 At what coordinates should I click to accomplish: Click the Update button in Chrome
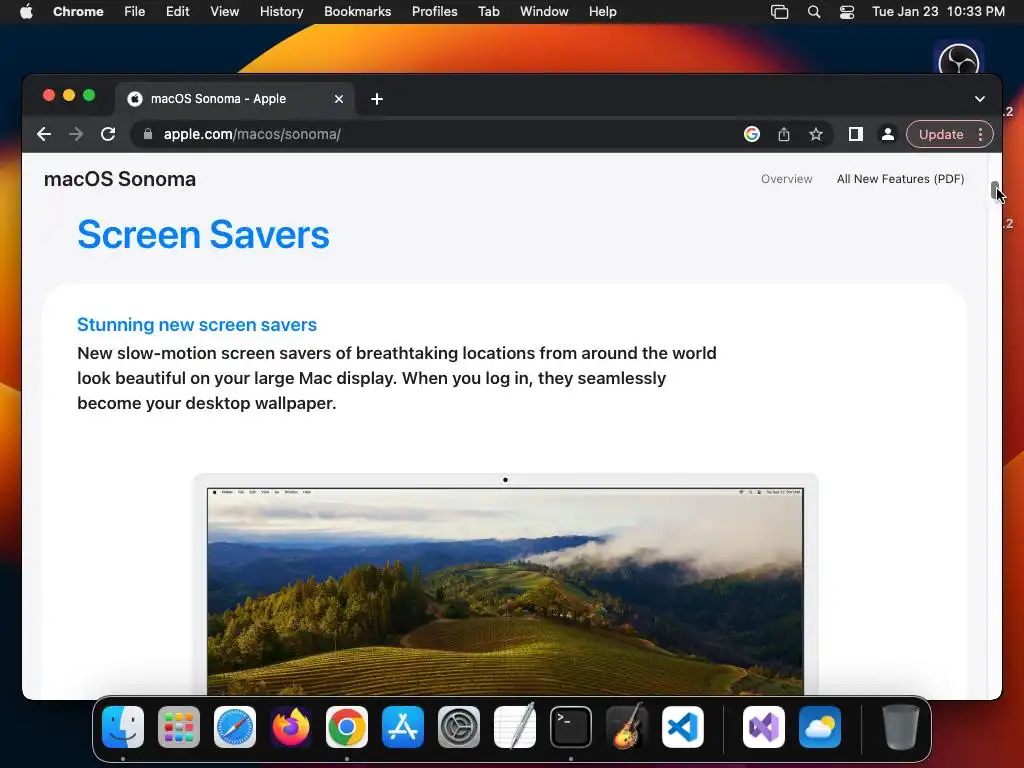pyautogui.click(x=940, y=135)
